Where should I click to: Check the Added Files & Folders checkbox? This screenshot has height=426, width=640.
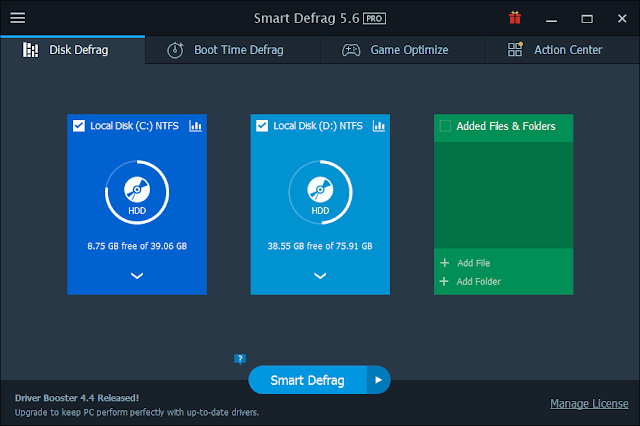click(x=445, y=126)
